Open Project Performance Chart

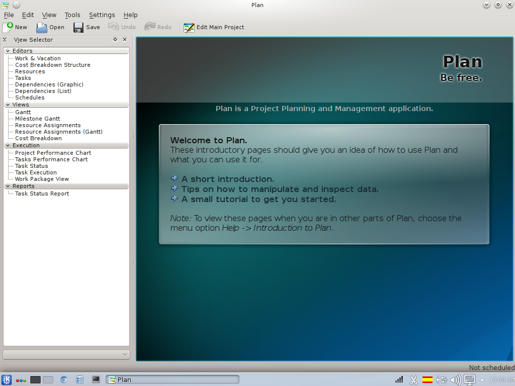click(x=53, y=153)
